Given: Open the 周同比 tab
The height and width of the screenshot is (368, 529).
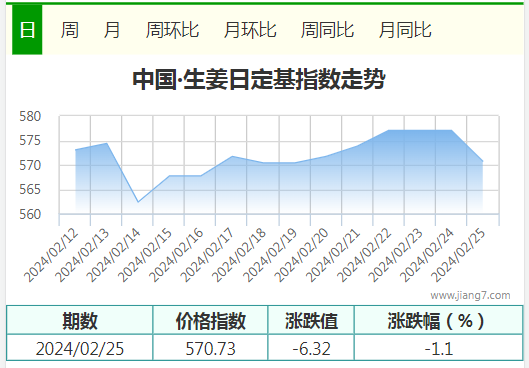Looking at the screenshot, I should click(x=327, y=30).
